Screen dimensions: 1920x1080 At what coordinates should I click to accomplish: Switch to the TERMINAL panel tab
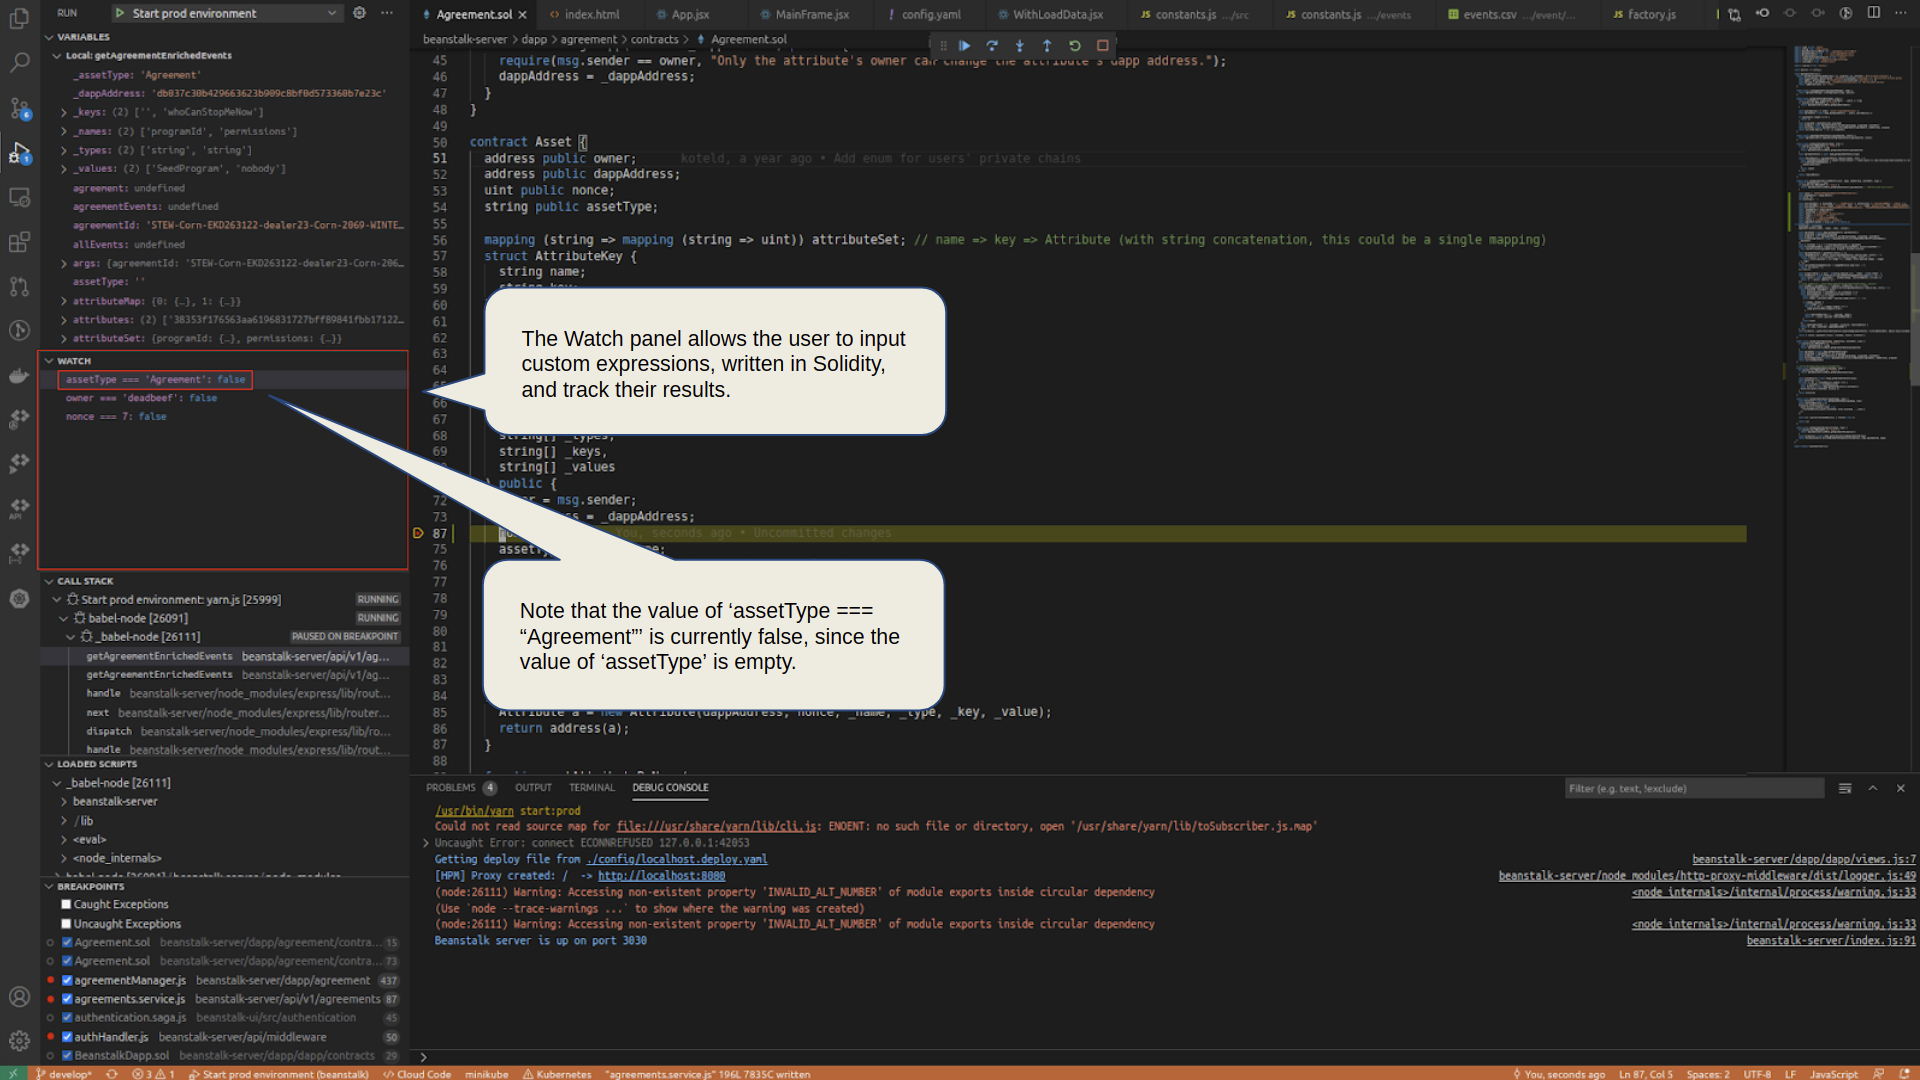point(591,788)
